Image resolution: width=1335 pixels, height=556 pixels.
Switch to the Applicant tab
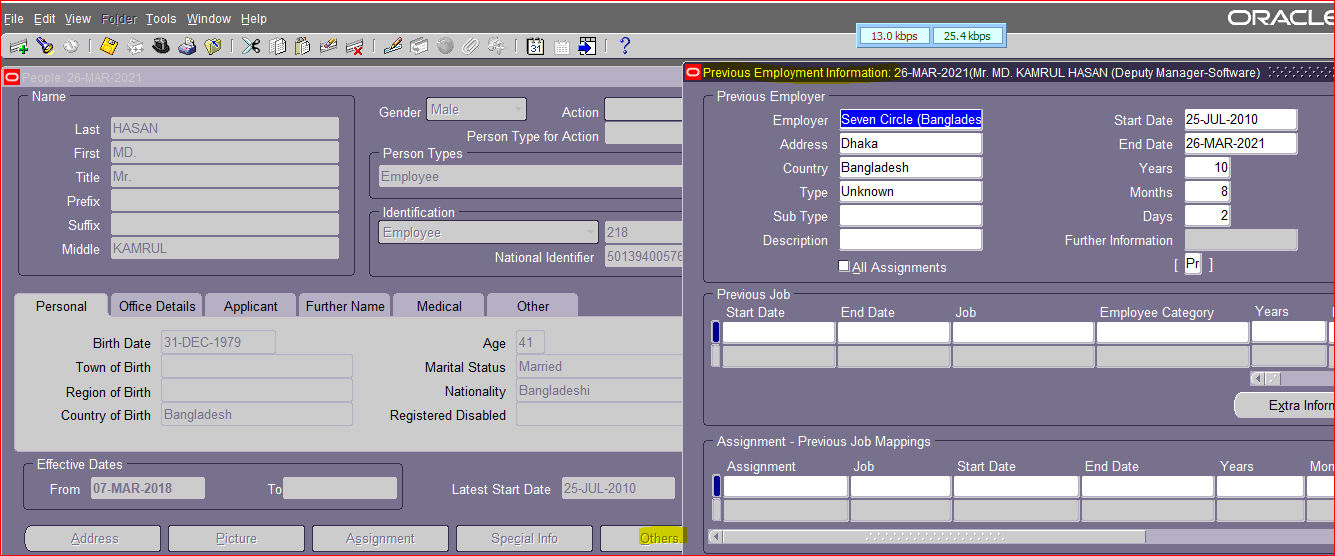[251, 306]
